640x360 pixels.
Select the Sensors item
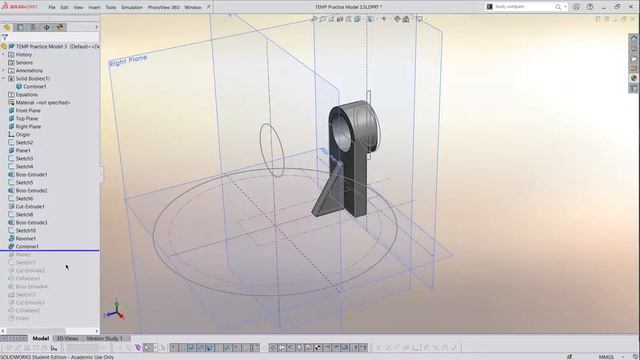pos(24,62)
